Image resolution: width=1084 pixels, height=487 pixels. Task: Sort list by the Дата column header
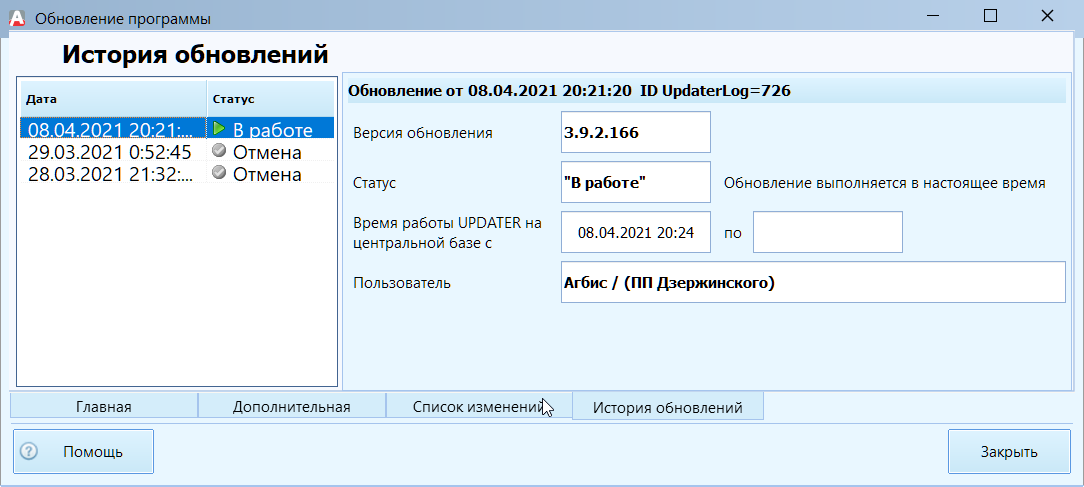[113, 99]
